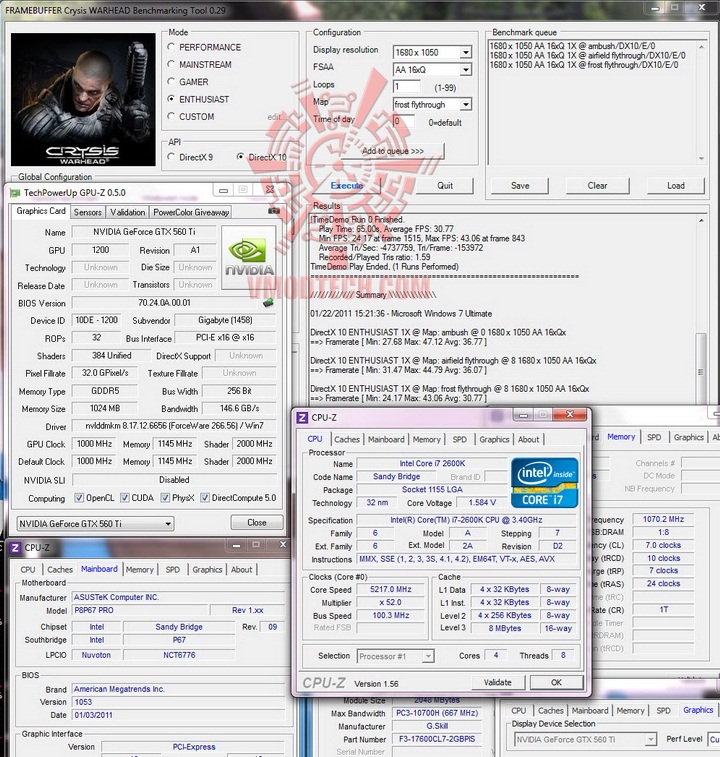
Task: Click the P8P67 PRO model field
Action: (x=139, y=610)
